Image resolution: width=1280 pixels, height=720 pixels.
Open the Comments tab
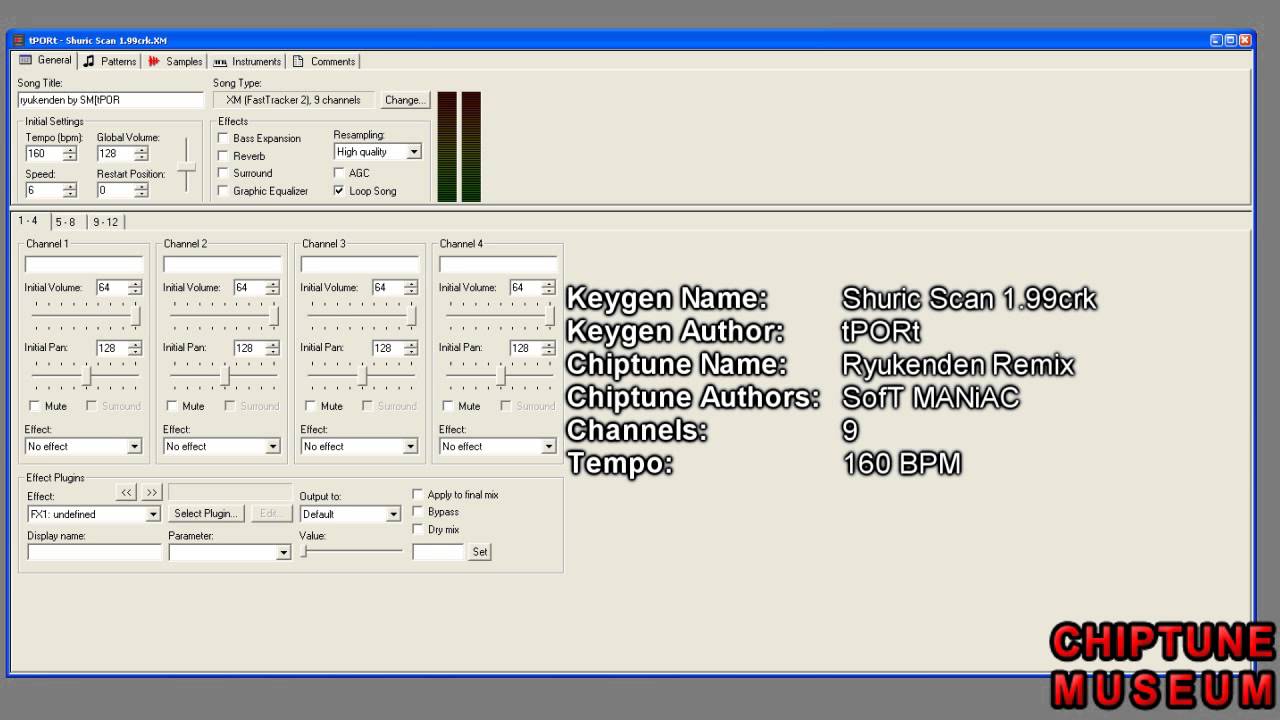click(x=324, y=61)
